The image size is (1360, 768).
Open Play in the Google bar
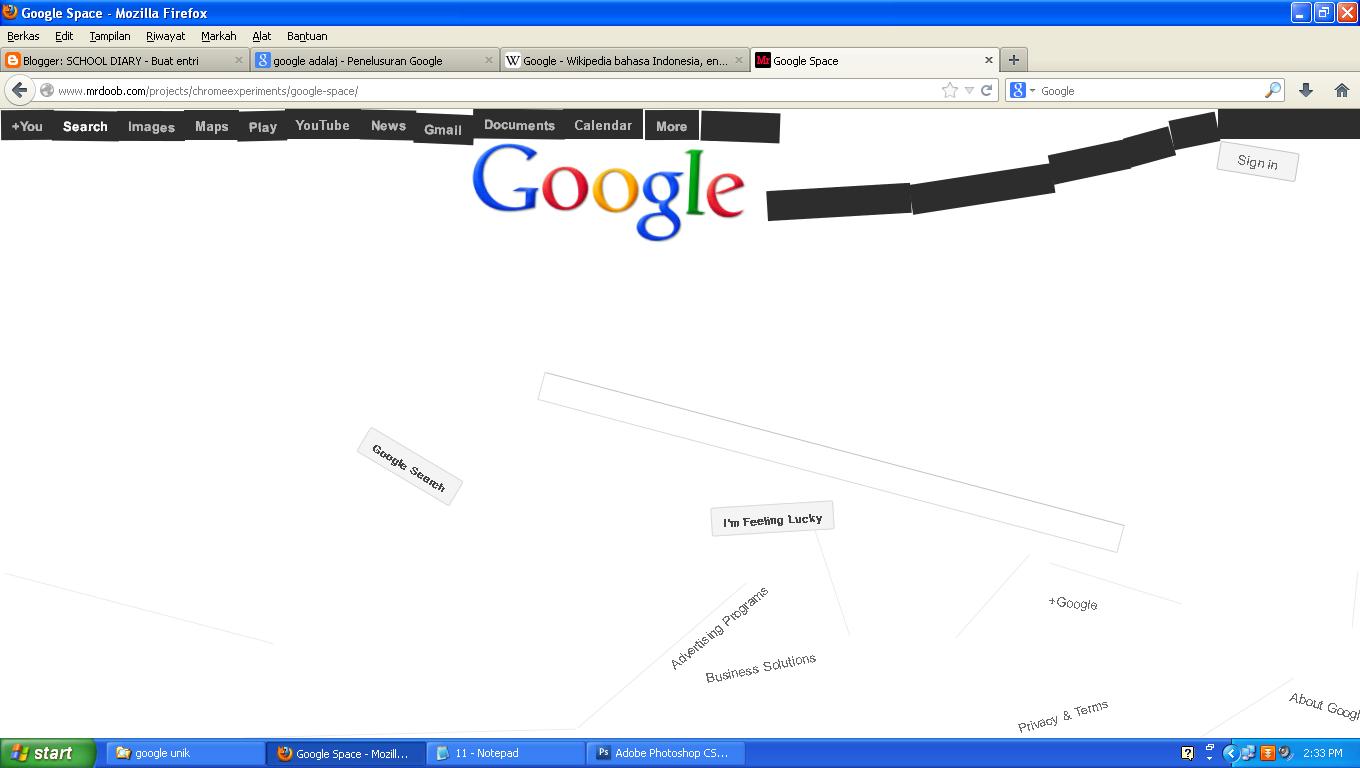[263, 127]
